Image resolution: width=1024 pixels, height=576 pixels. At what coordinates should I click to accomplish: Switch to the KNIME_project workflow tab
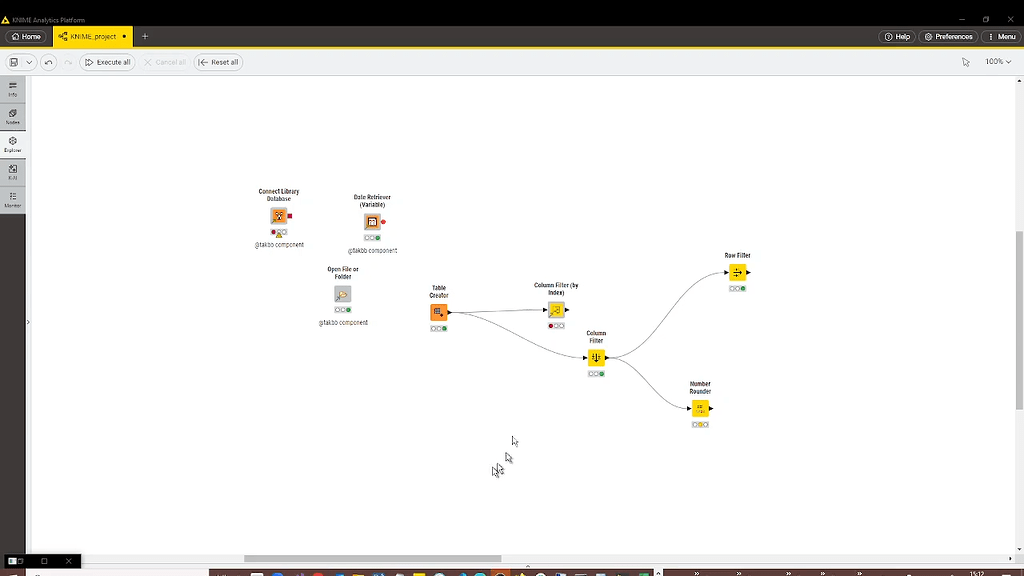(x=91, y=36)
